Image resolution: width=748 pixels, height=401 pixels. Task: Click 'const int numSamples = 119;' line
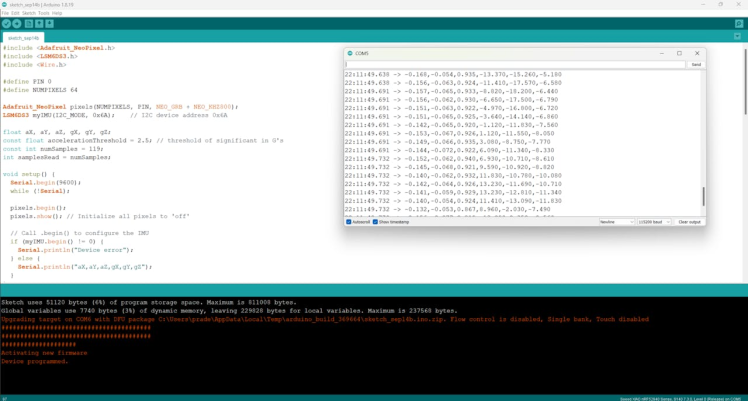point(53,149)
